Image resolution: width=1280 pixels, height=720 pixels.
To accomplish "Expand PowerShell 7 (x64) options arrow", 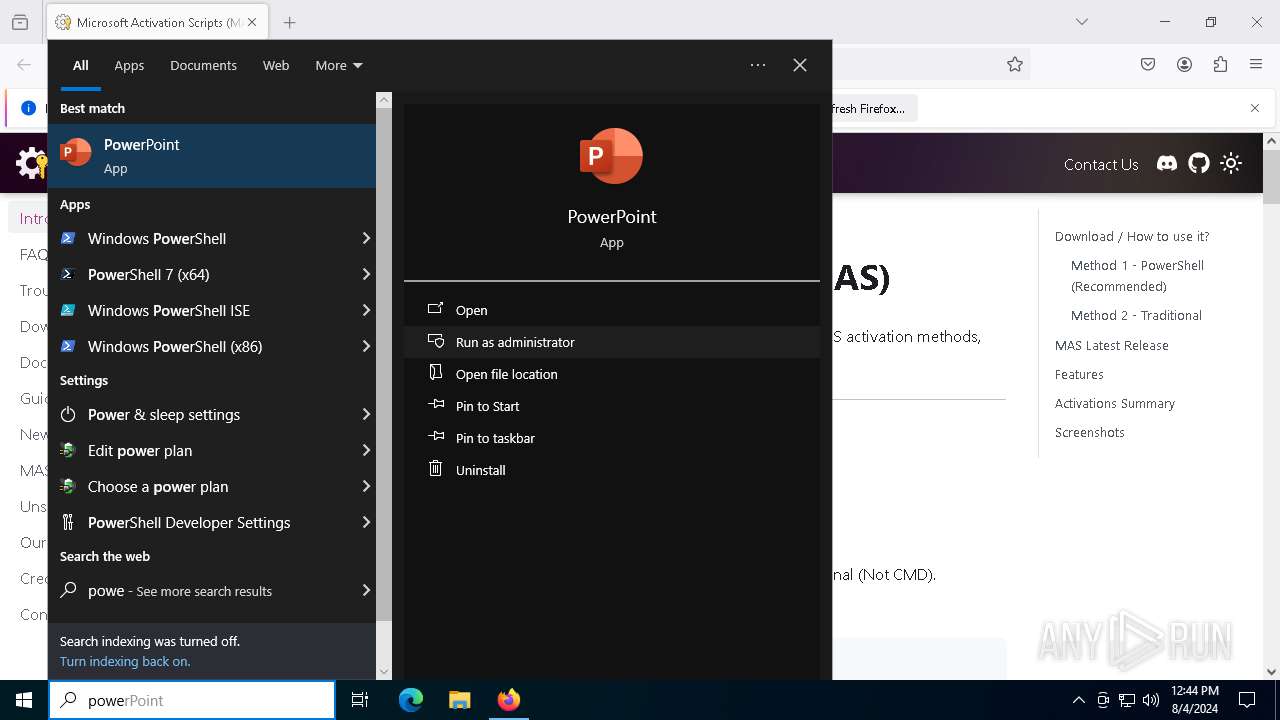I will pos(366,274).
